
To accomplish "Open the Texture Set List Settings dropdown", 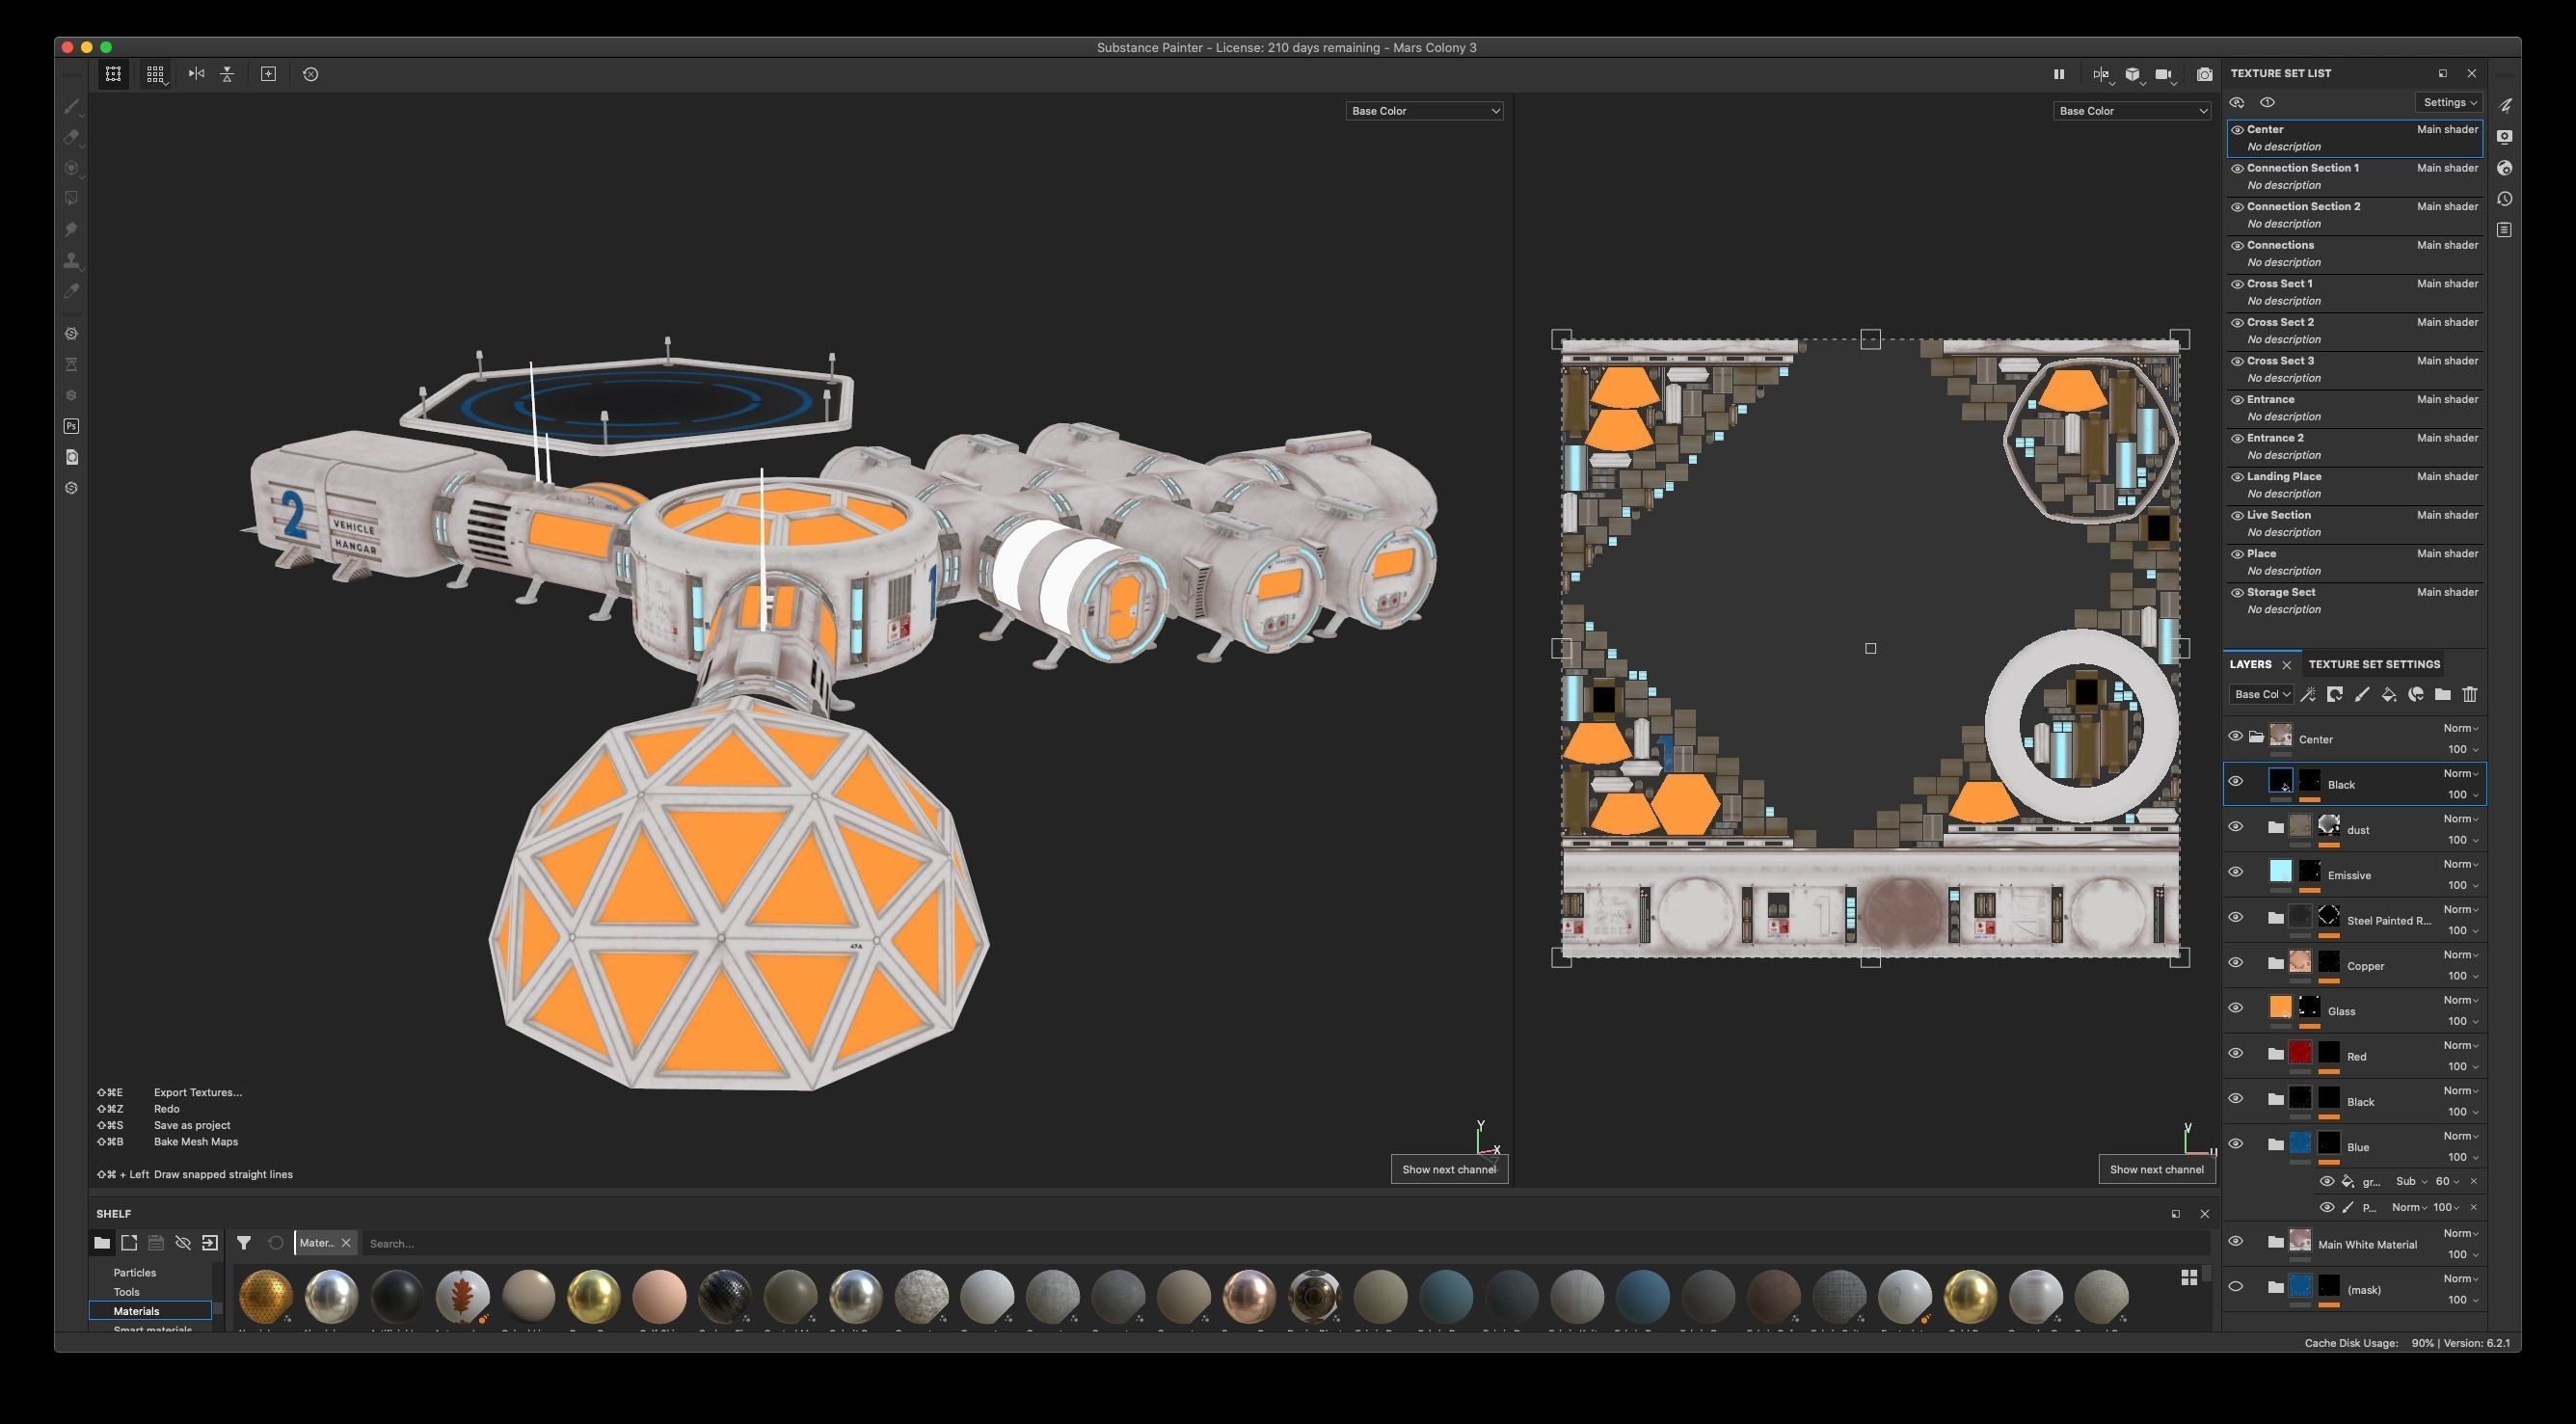I will (2449, 102).
